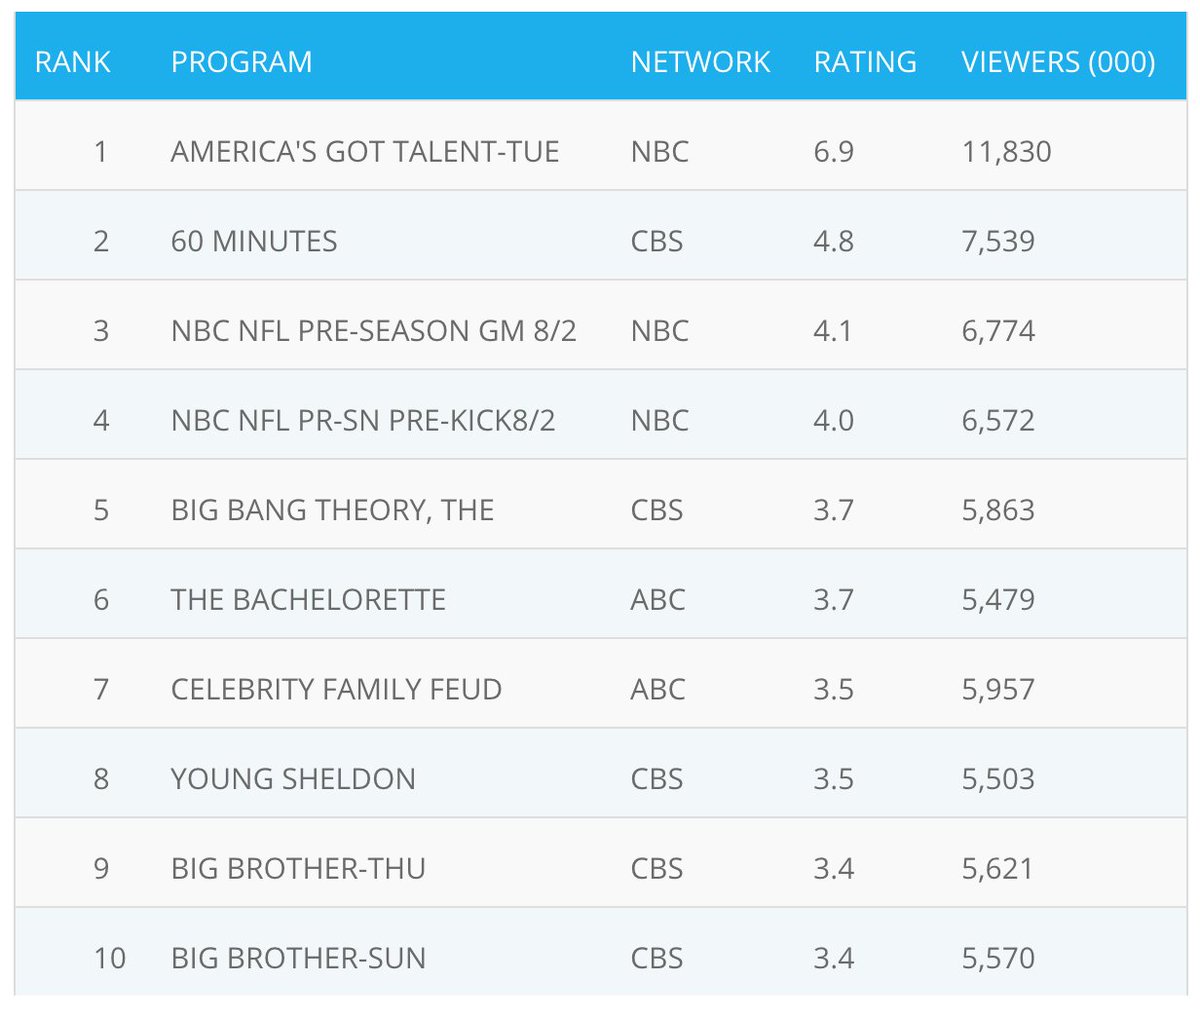Click the Big Brother-Sun program entry
The width and height of the screenshot is (1200, 1019).
pyautogui.click(x=298, y=958)
